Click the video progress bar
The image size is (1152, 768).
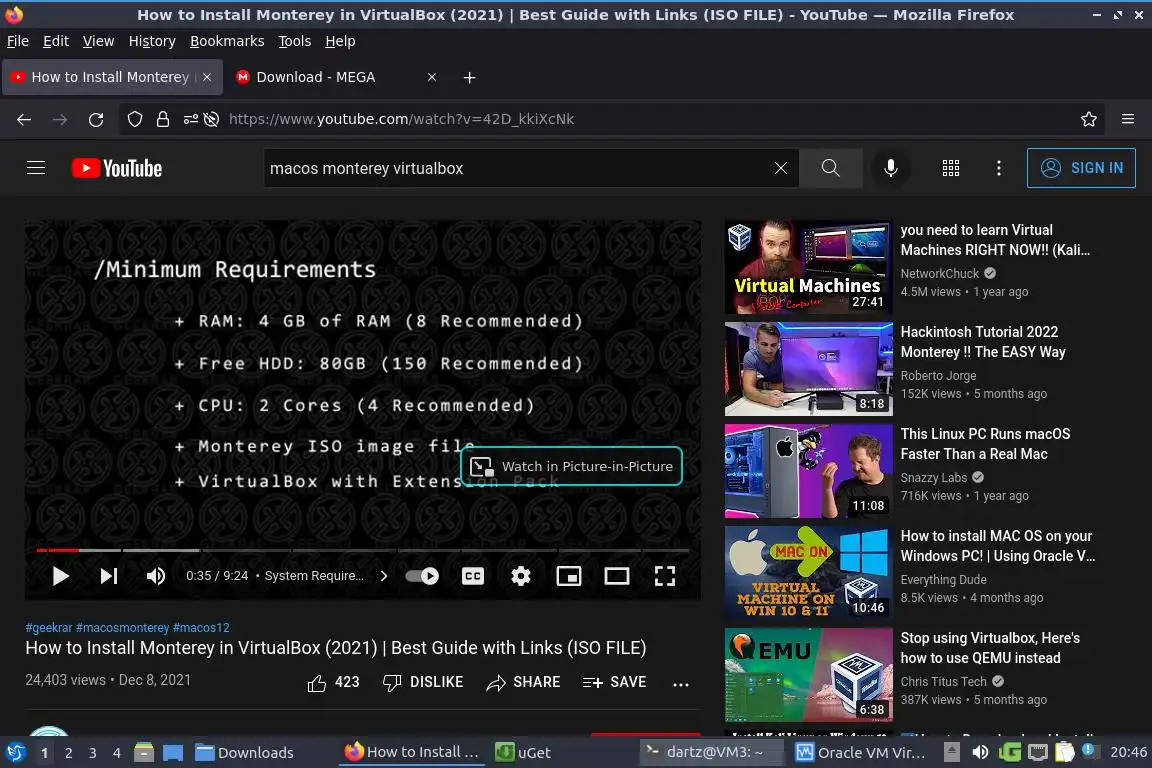point(362,550)
